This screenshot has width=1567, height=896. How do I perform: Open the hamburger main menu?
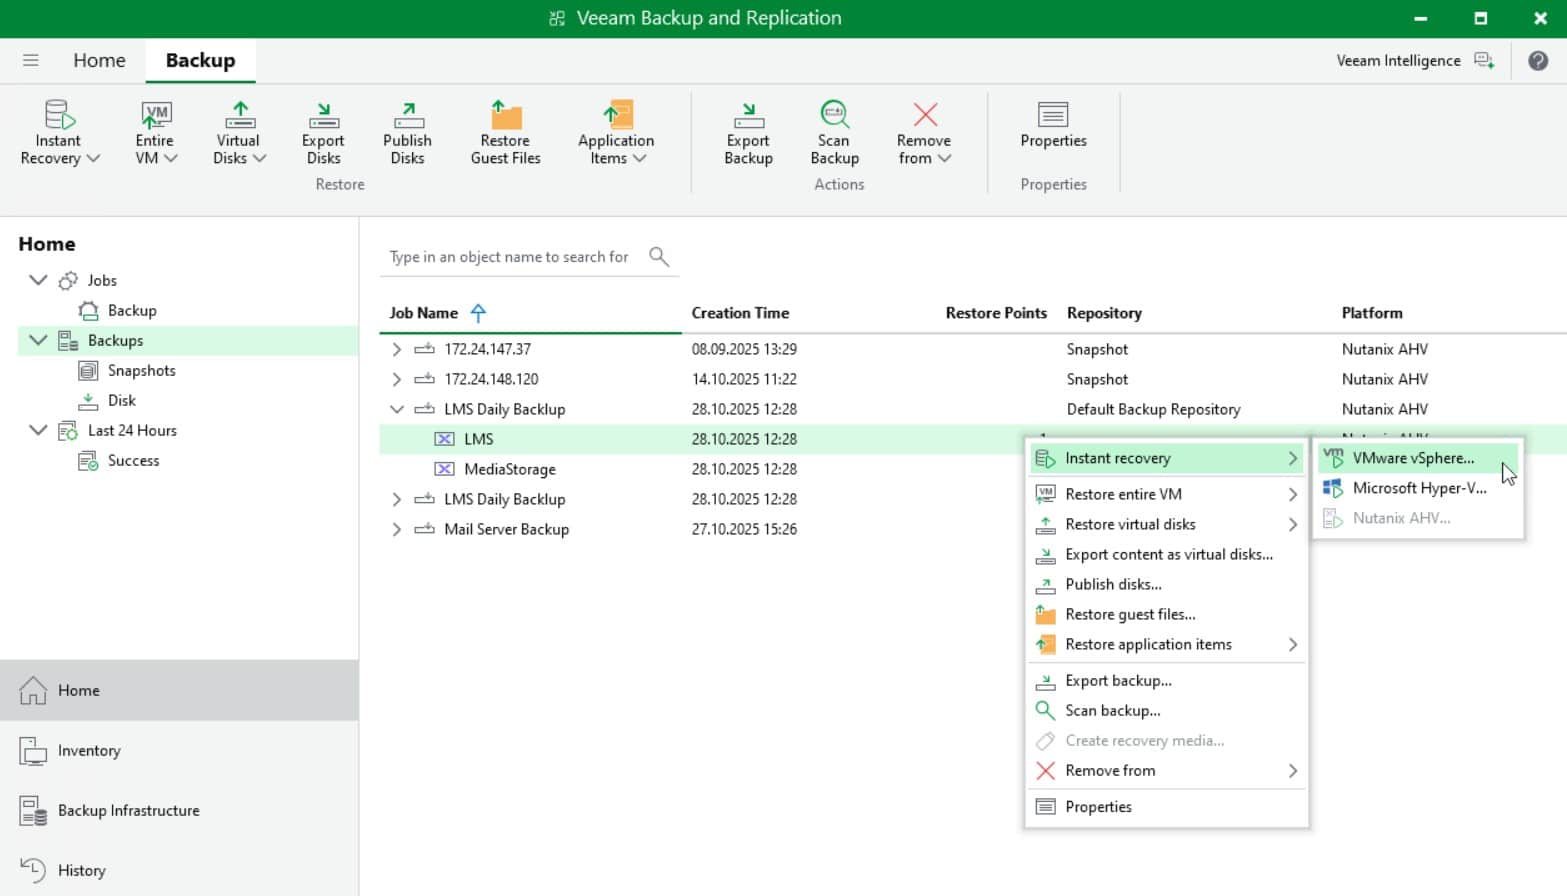point(31,60)
